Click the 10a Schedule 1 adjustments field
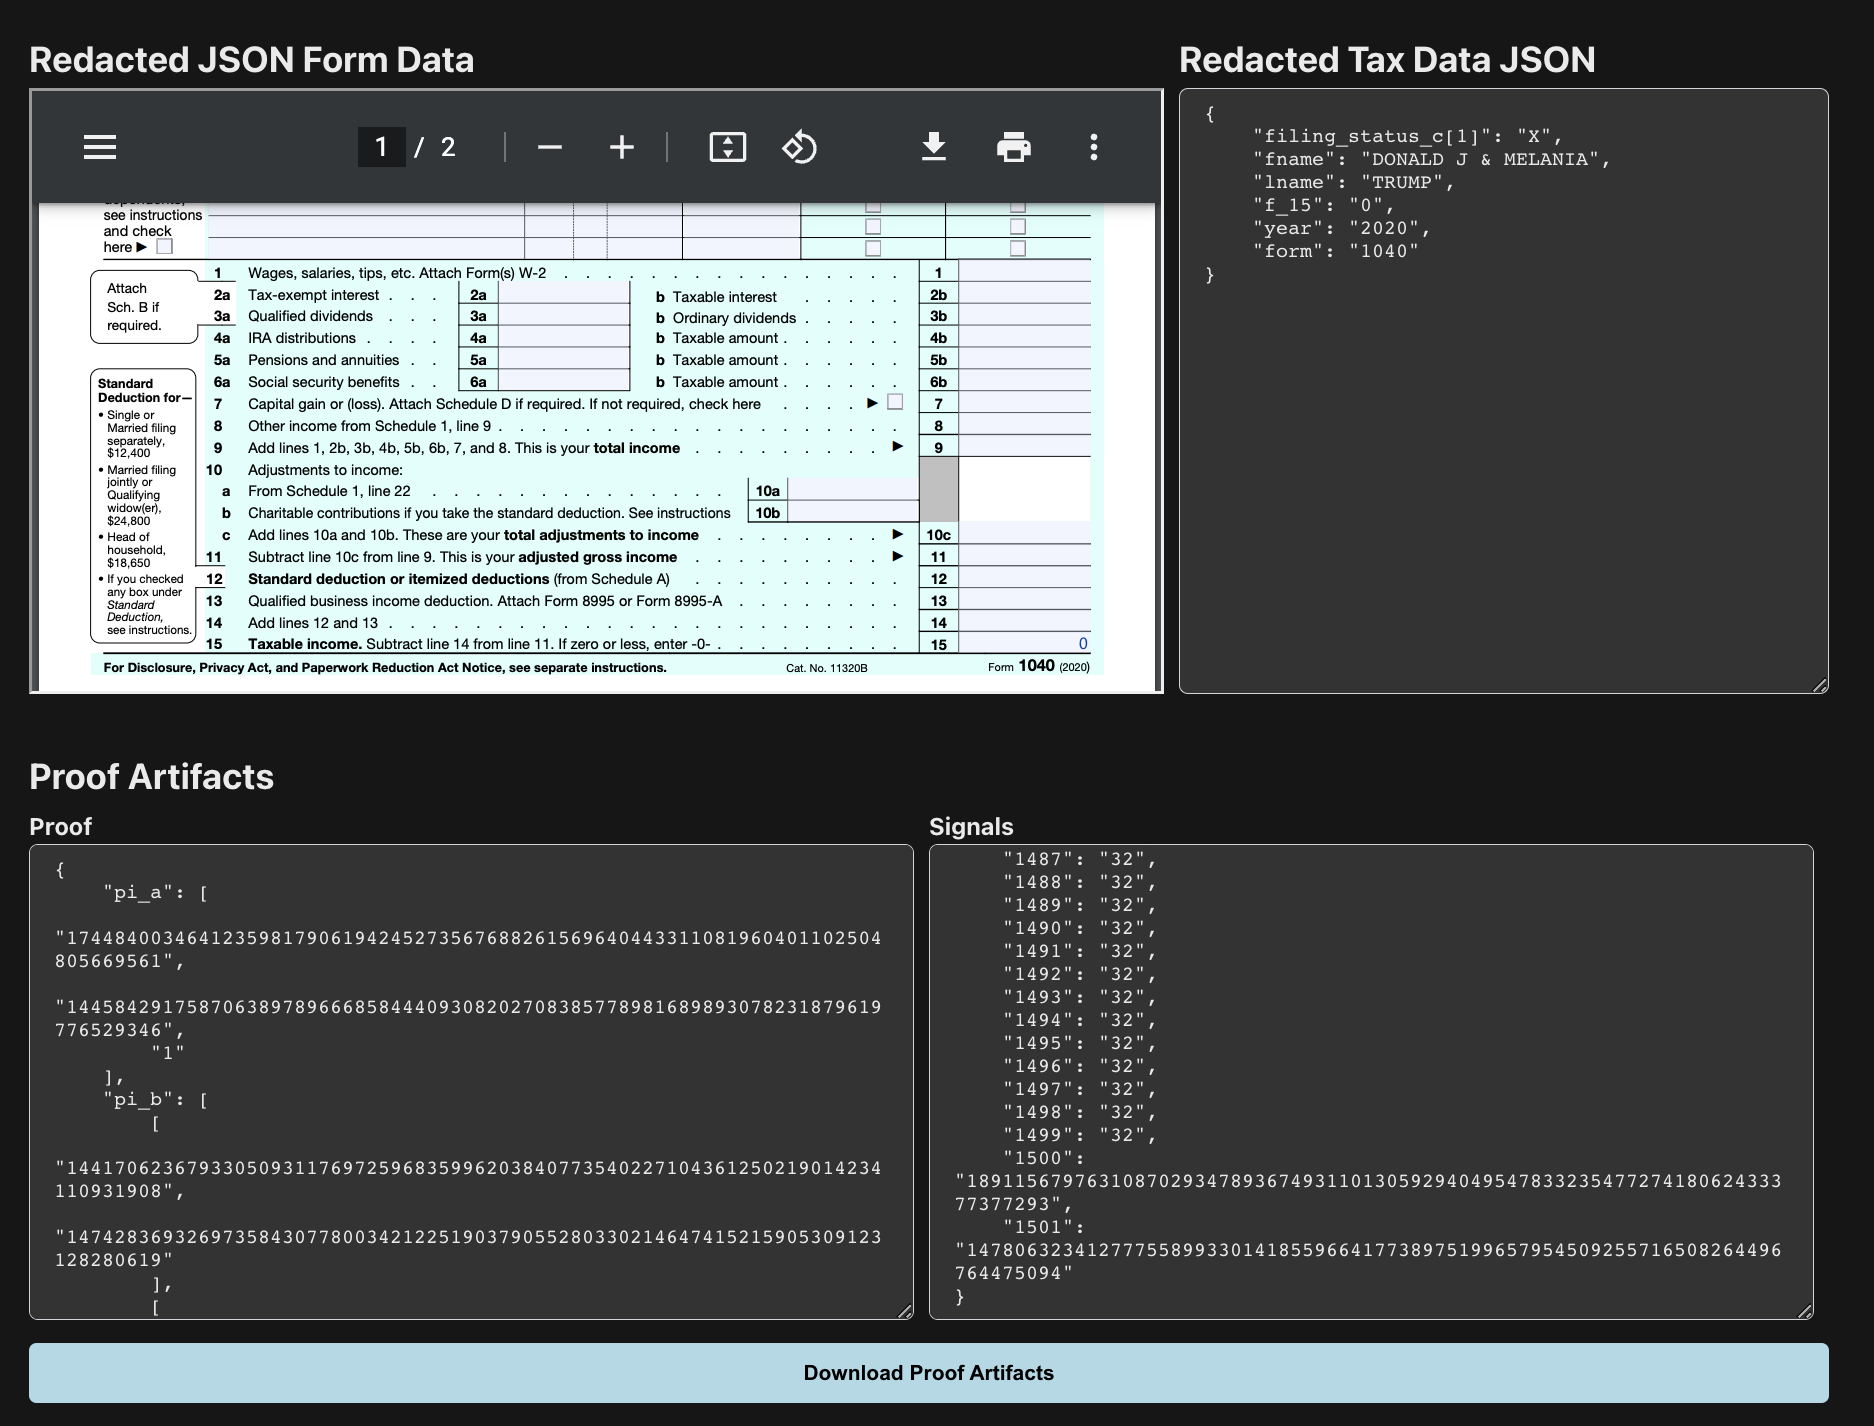Image resolution: width=1874 pixels, height=1426 pixels. click(853, 490)
